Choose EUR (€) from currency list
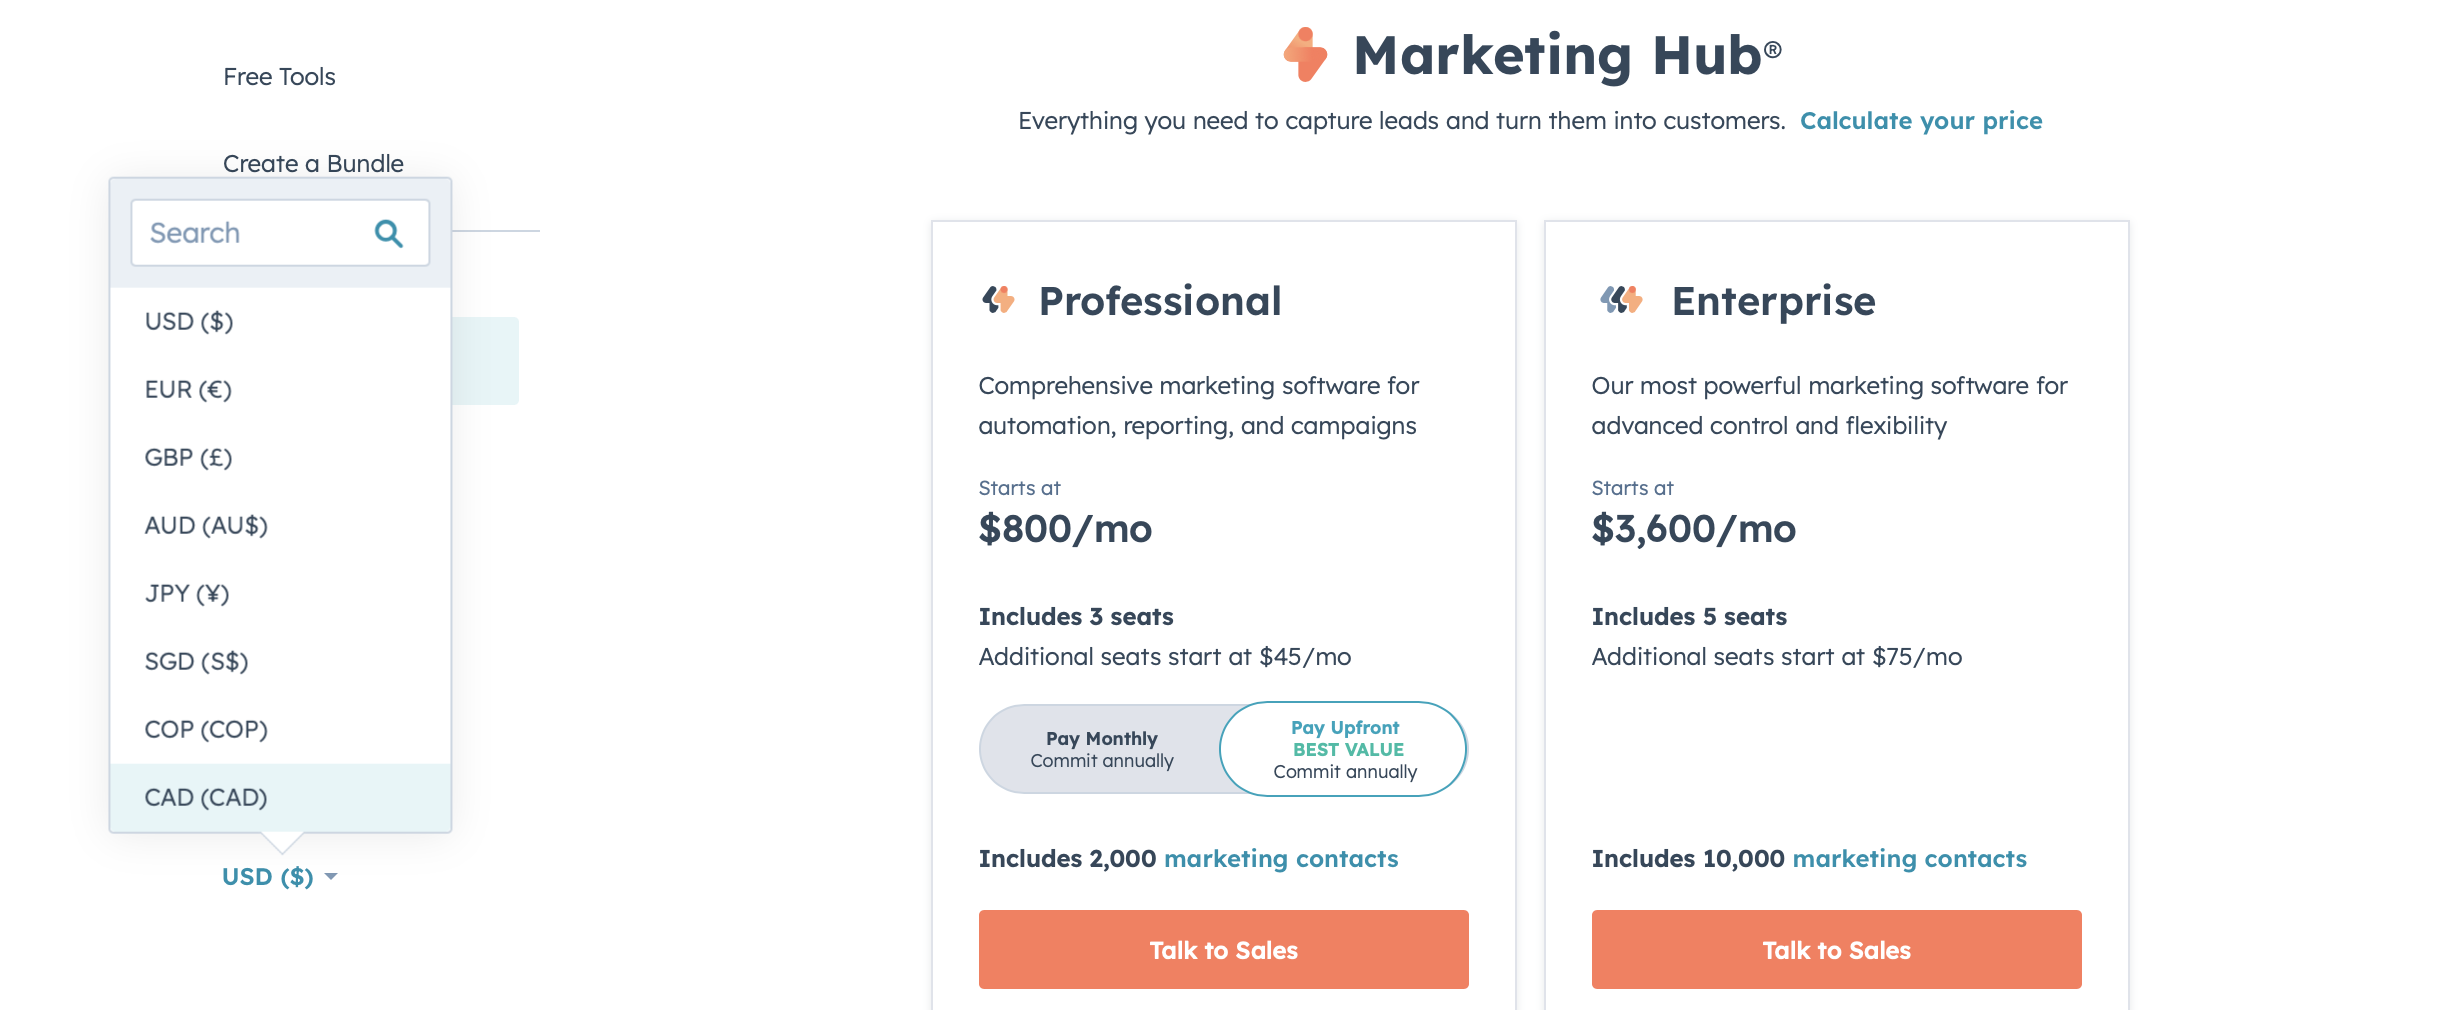 [188, 390]
